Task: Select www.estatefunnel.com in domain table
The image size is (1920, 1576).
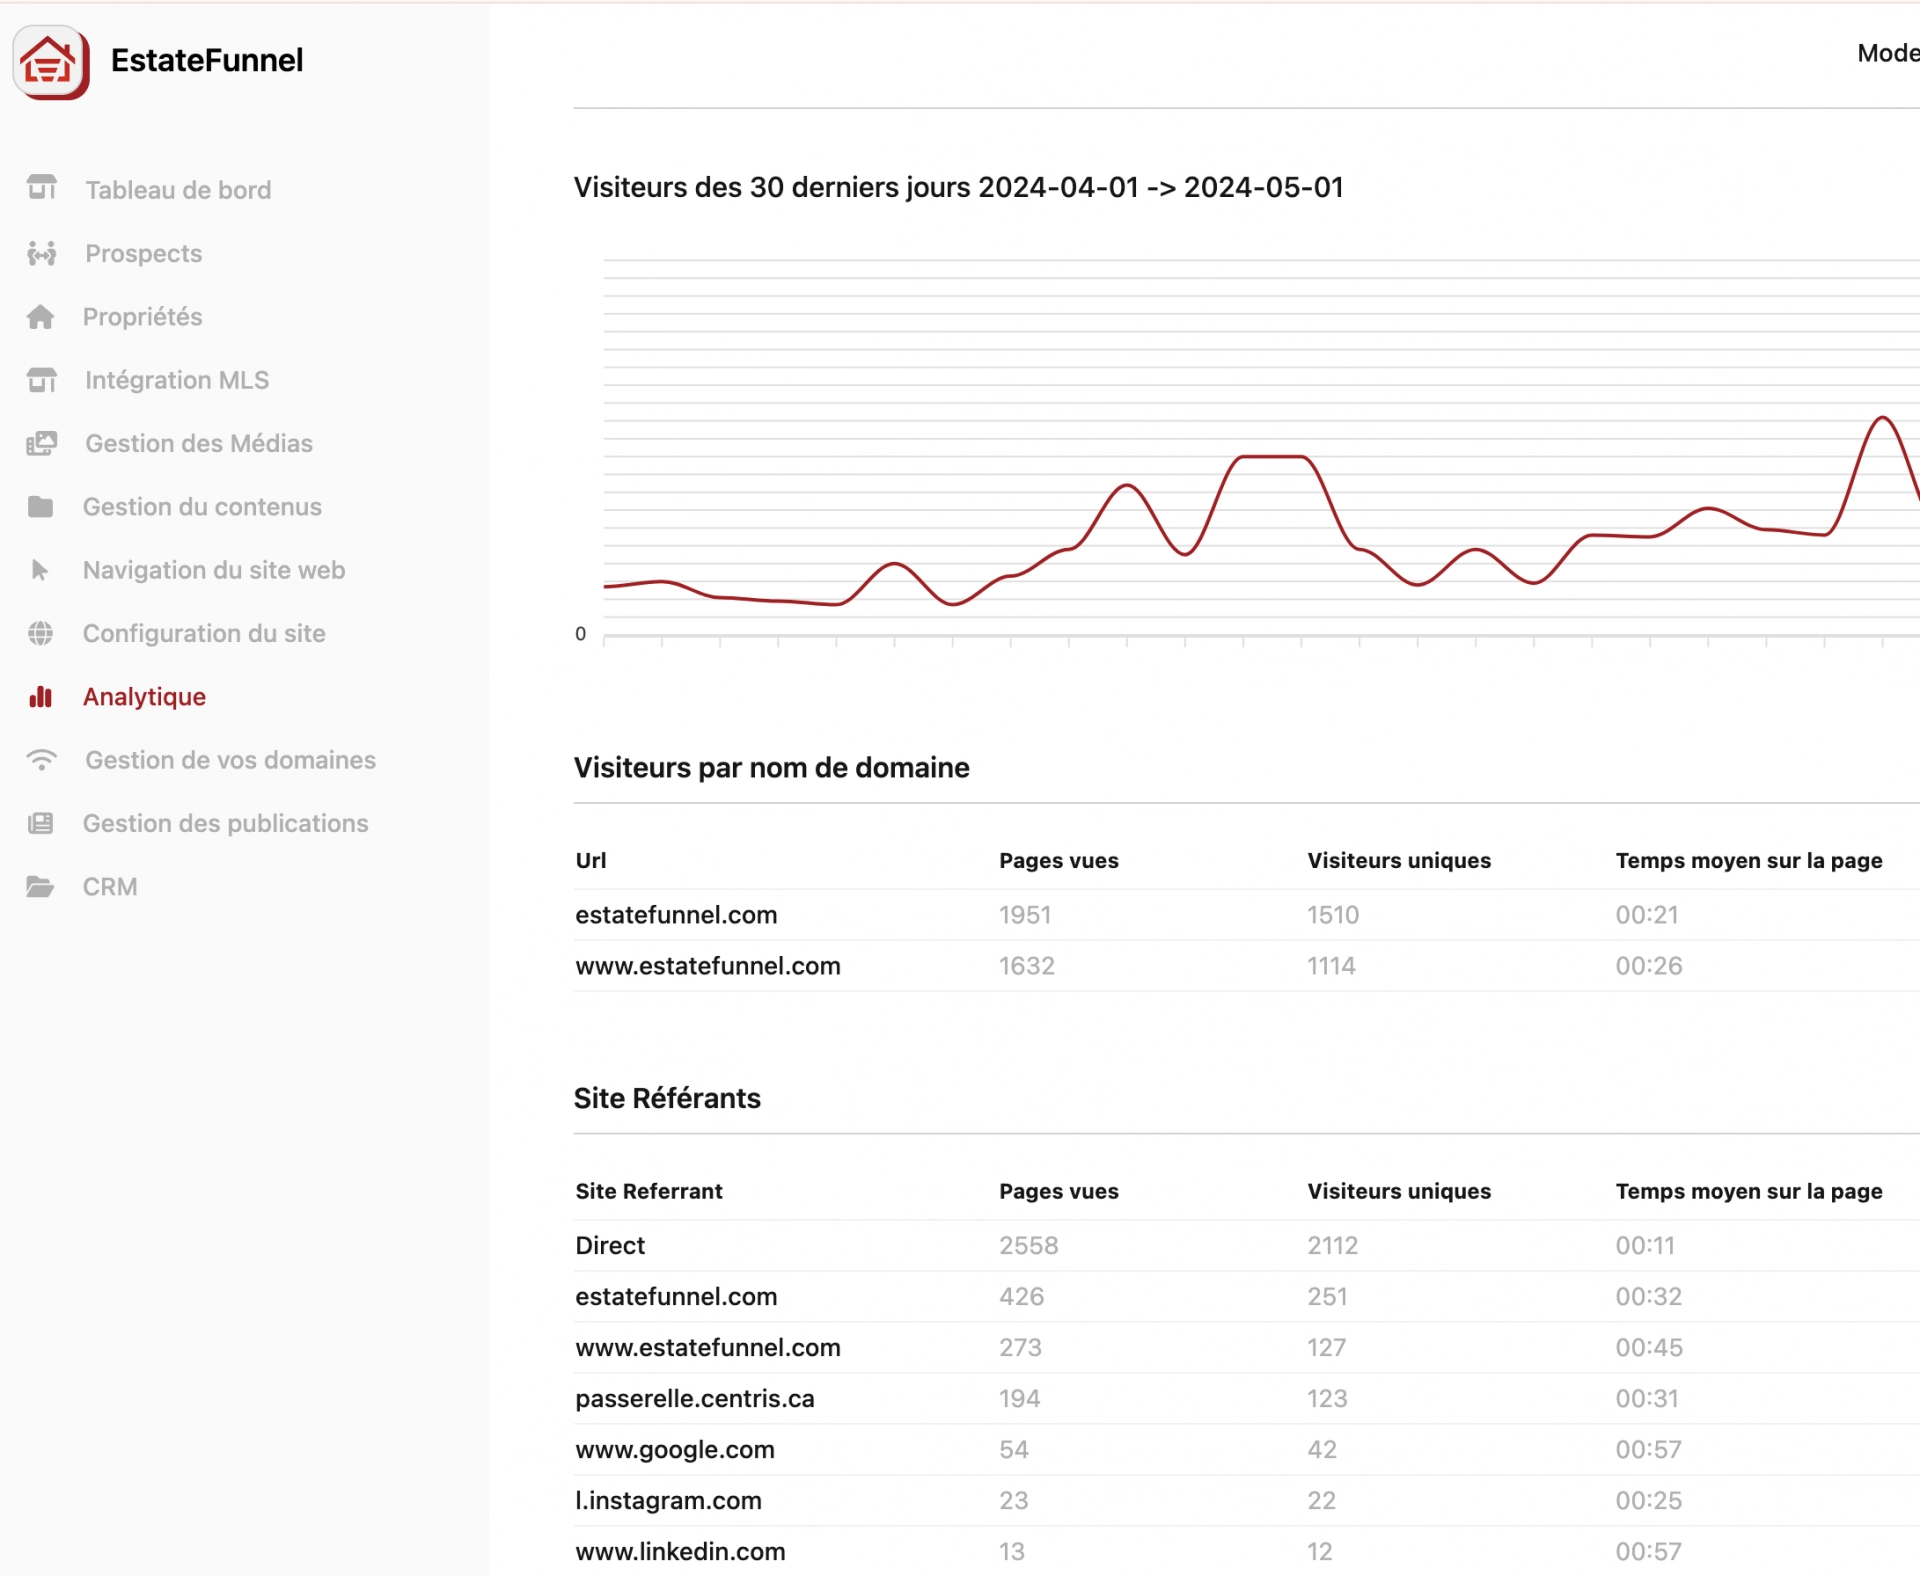Action: click(x=708, y=966)
